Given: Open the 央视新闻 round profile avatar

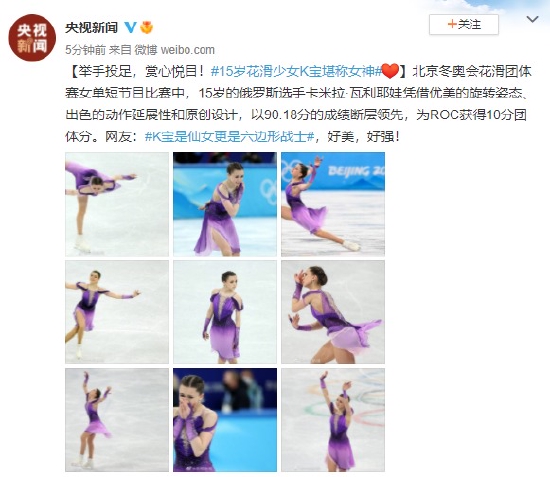Looking at the screenshot, I should pyautogui.click(x=32, y=38).
